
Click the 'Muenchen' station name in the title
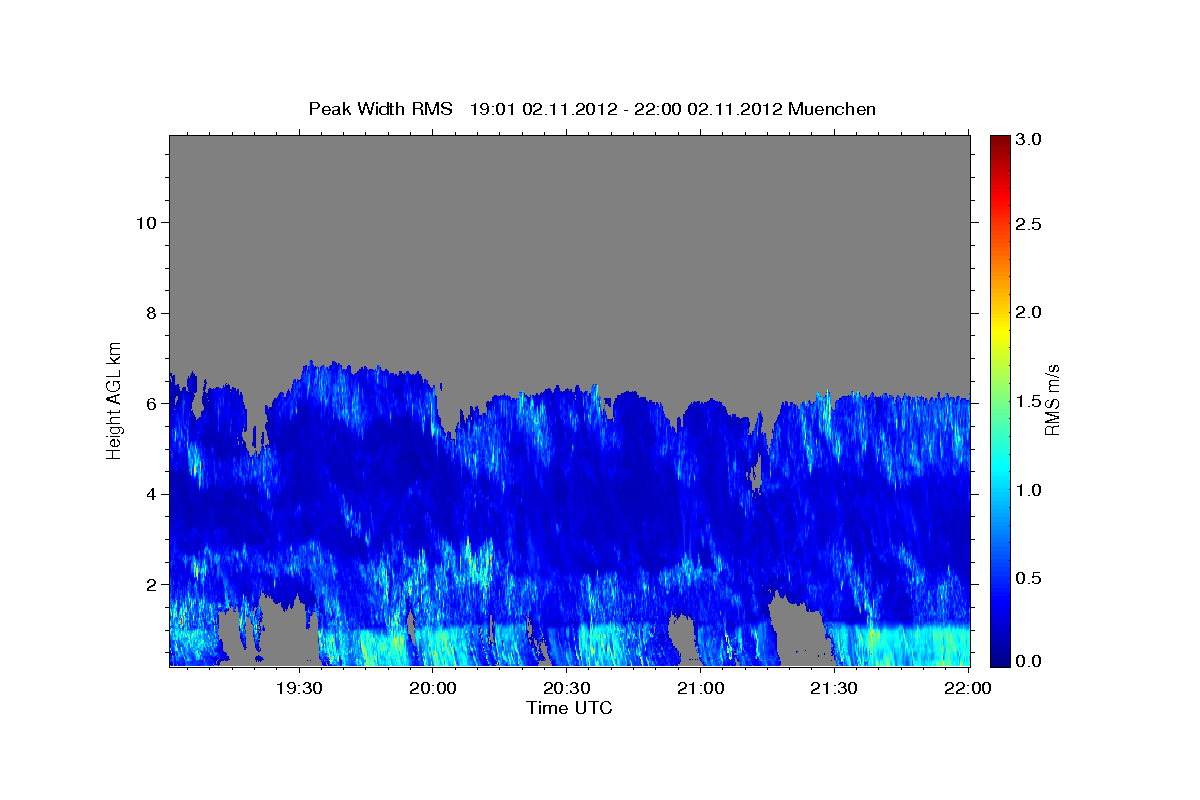pos(832,109)
